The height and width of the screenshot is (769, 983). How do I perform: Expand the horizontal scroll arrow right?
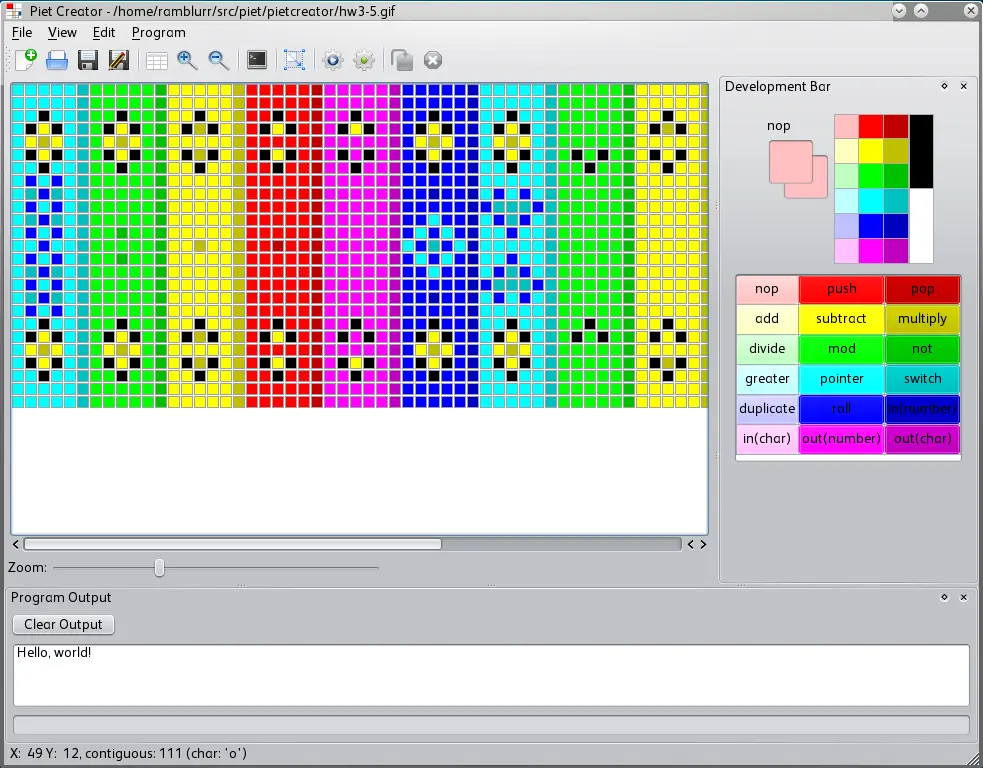coord(703,544)
